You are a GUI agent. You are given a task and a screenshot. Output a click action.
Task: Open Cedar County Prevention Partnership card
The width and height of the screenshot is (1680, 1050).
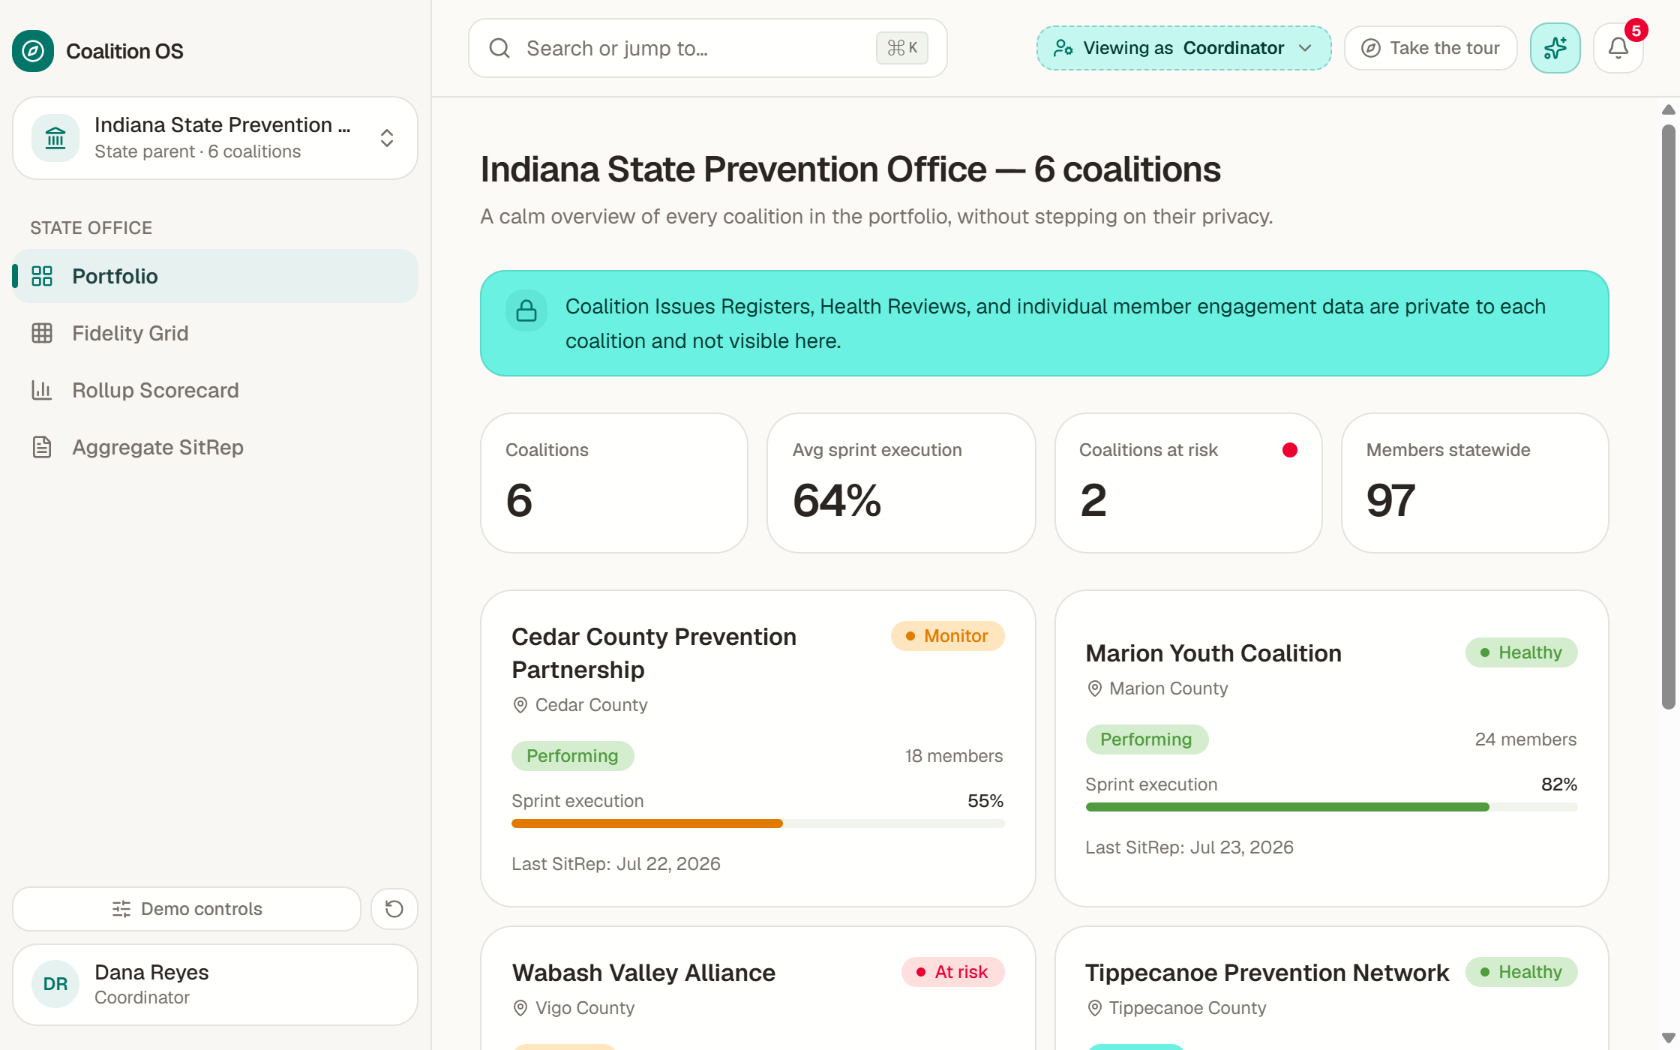coord(758,749)
